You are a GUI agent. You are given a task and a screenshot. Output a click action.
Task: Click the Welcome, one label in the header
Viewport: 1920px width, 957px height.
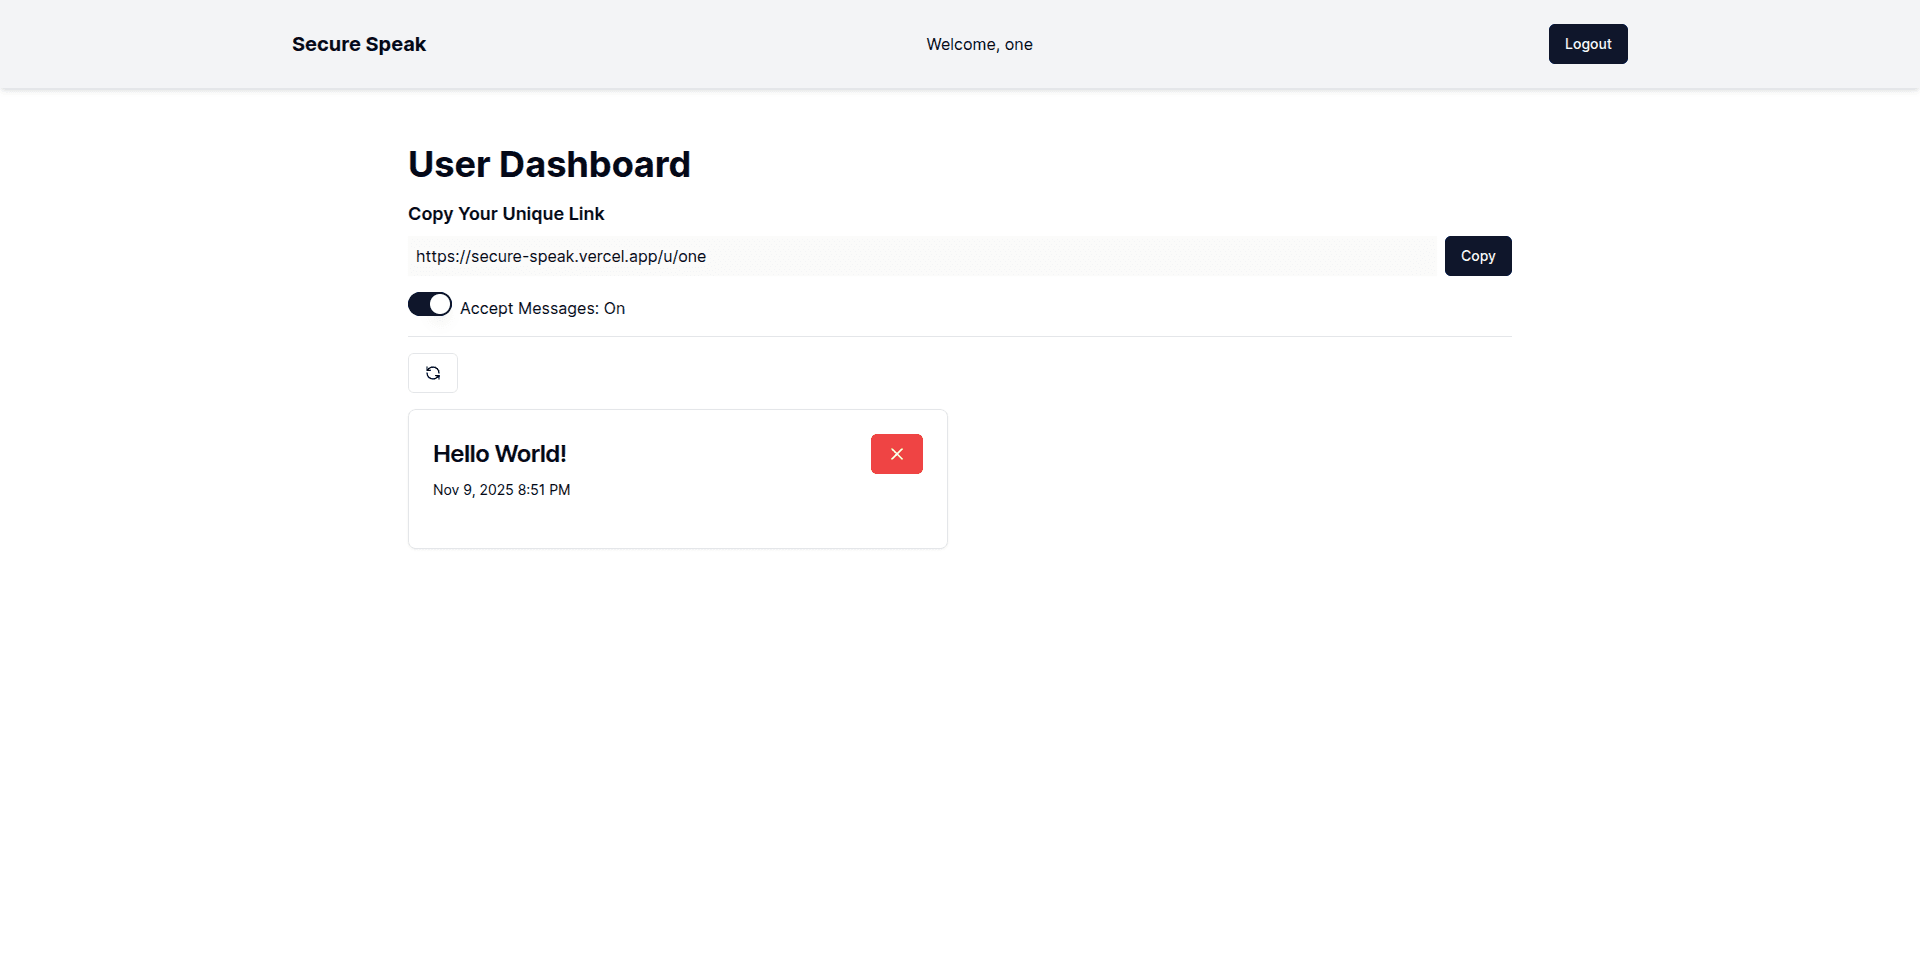click(x=979, y=44)
